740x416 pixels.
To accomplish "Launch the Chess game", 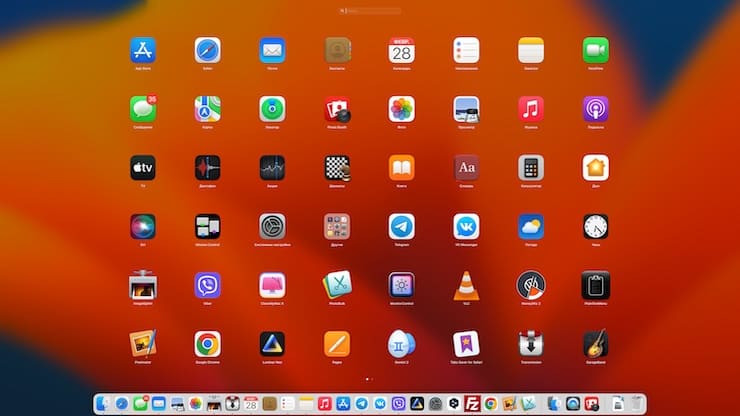I will click(x=337, y=168).
